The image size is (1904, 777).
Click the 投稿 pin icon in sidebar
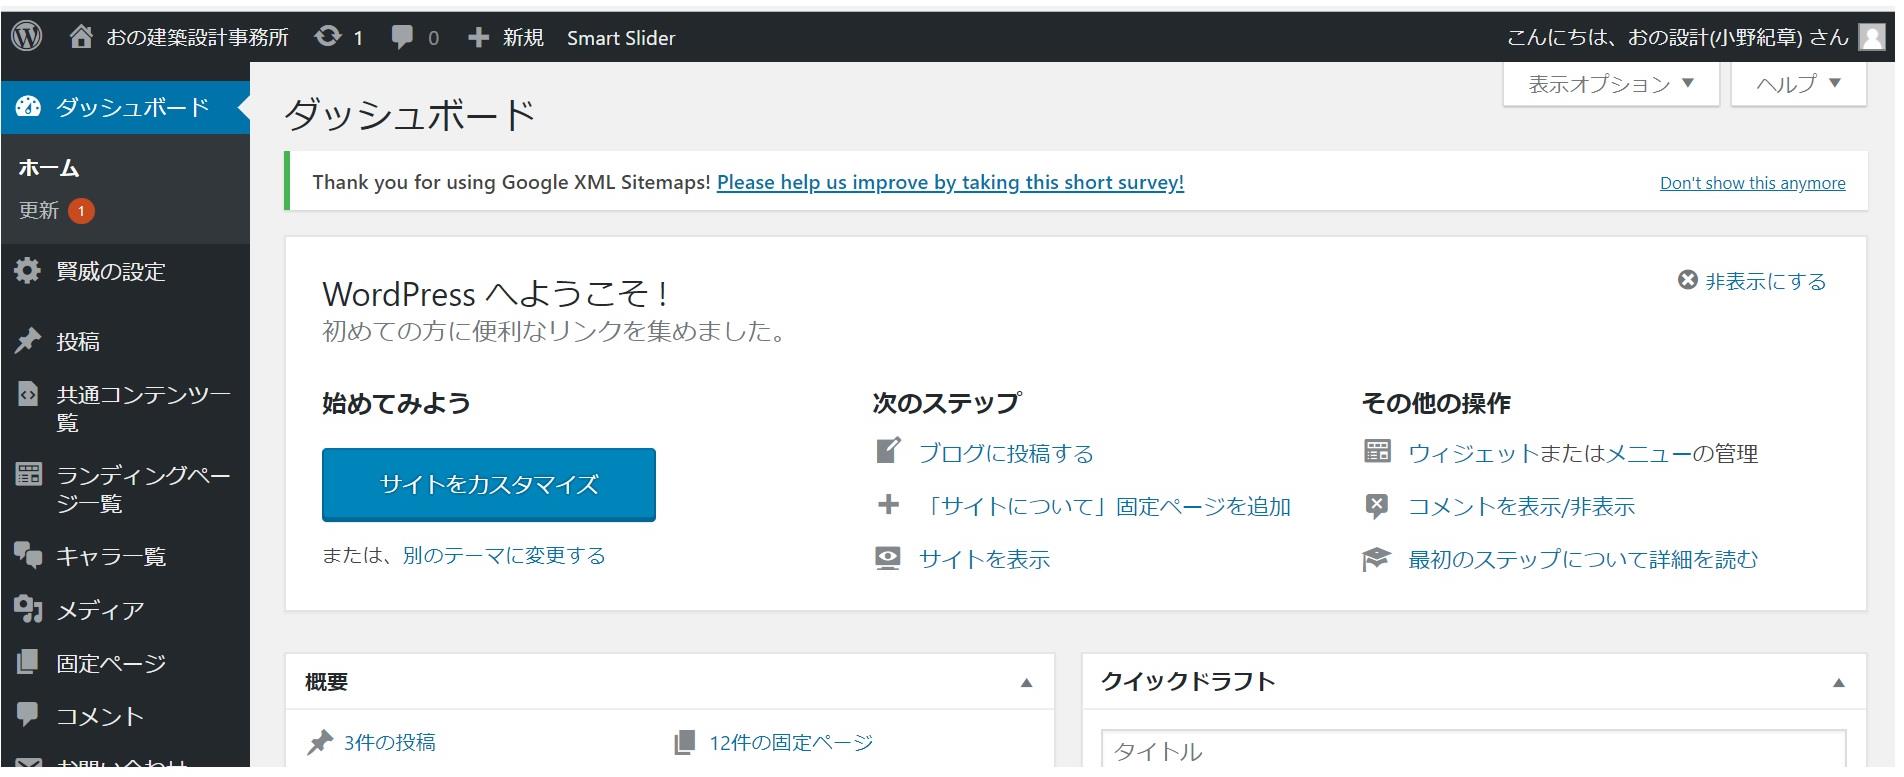tap(28, 341)
